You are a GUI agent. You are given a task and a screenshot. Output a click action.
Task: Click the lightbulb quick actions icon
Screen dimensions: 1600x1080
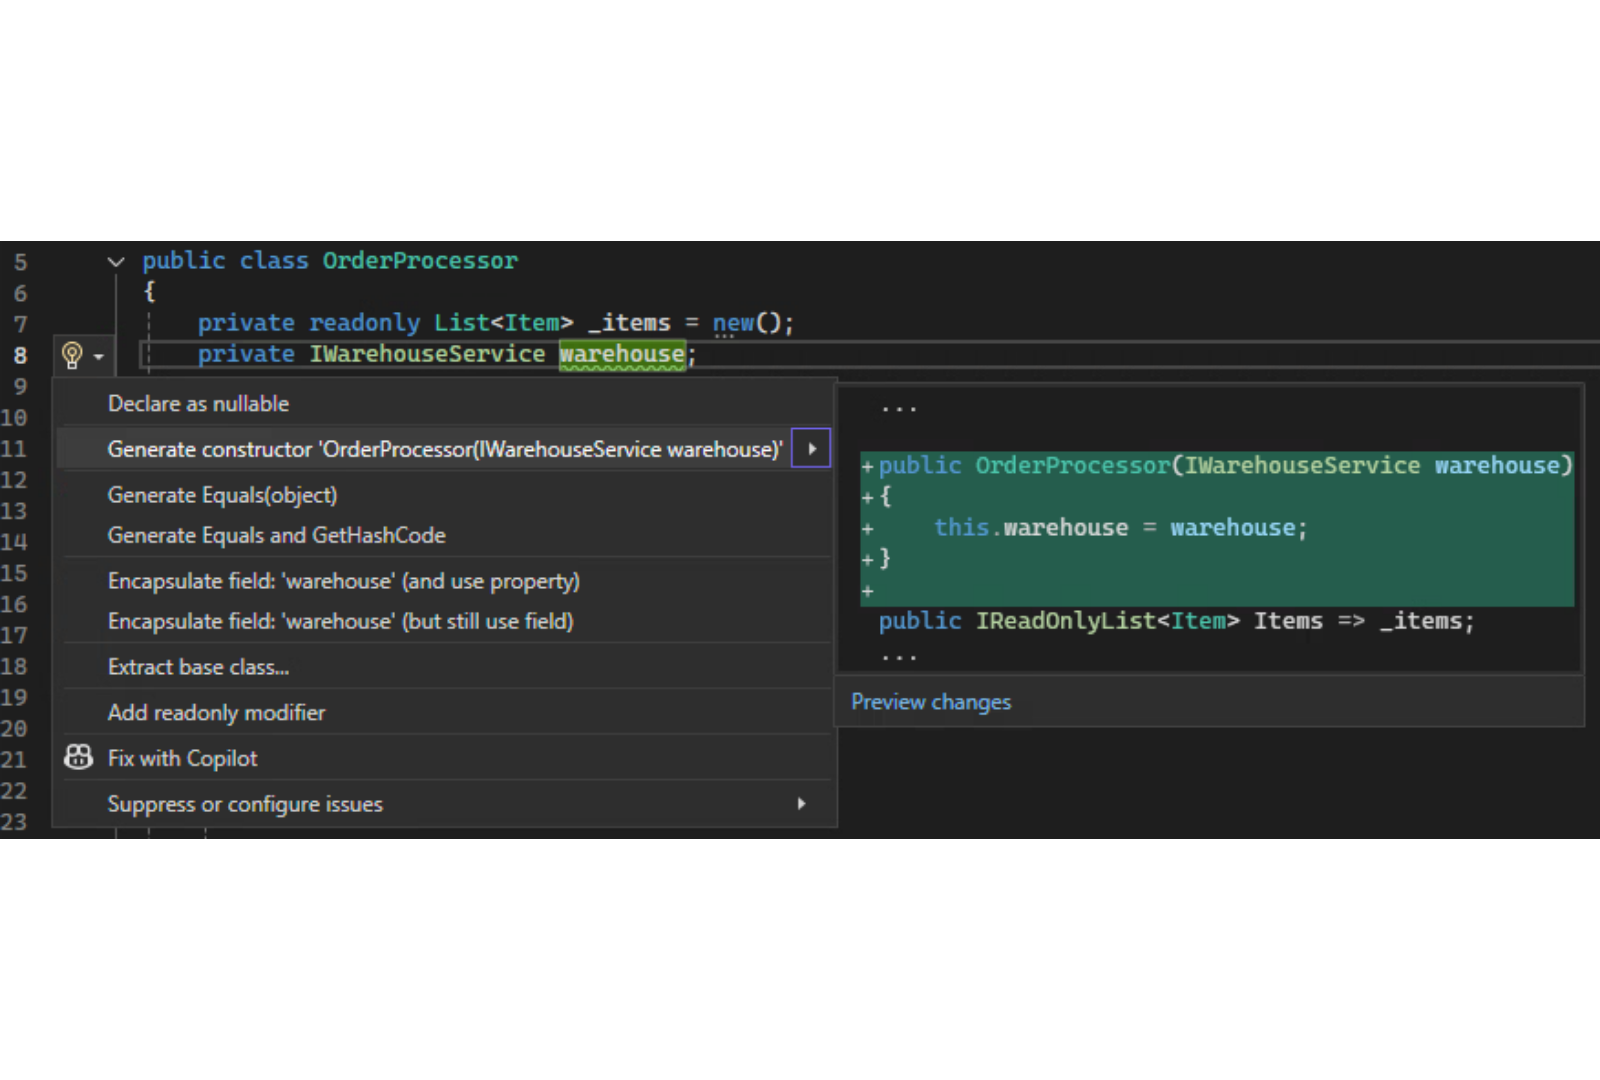(x=72, y=355)
